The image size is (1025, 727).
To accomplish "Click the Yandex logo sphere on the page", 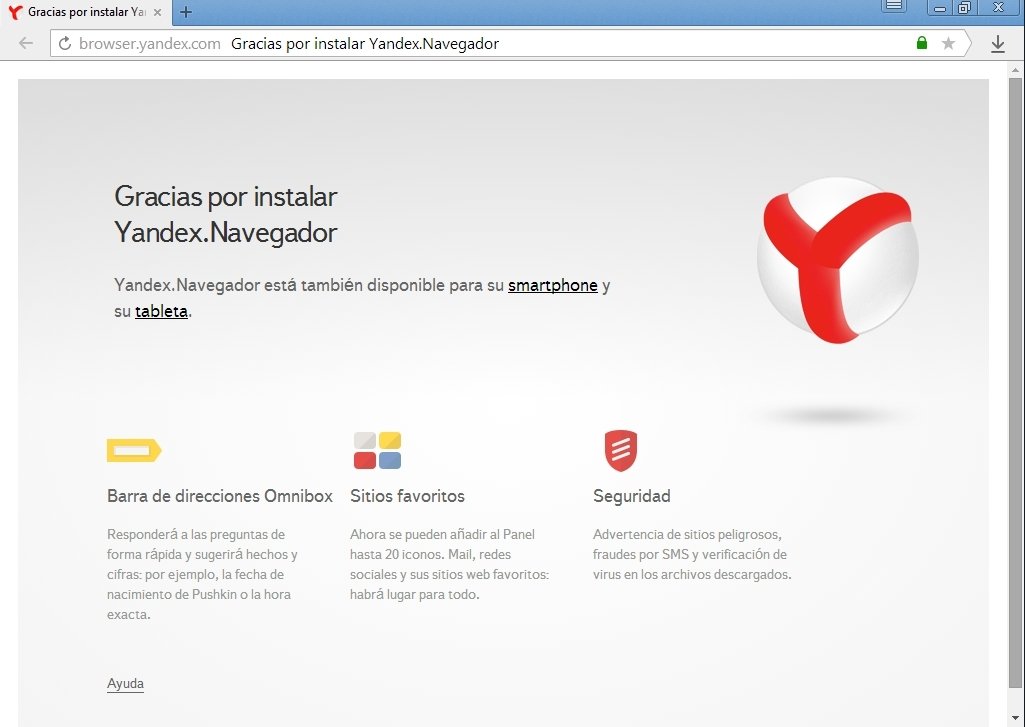I will 837,260.
